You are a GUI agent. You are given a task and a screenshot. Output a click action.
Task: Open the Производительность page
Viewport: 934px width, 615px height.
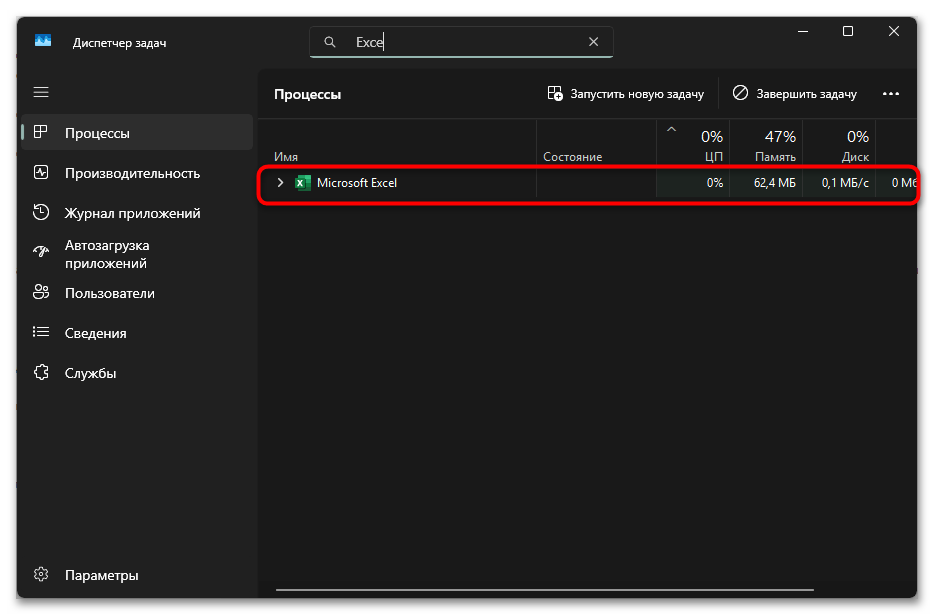pyautogui.click(x=132, y=173)
